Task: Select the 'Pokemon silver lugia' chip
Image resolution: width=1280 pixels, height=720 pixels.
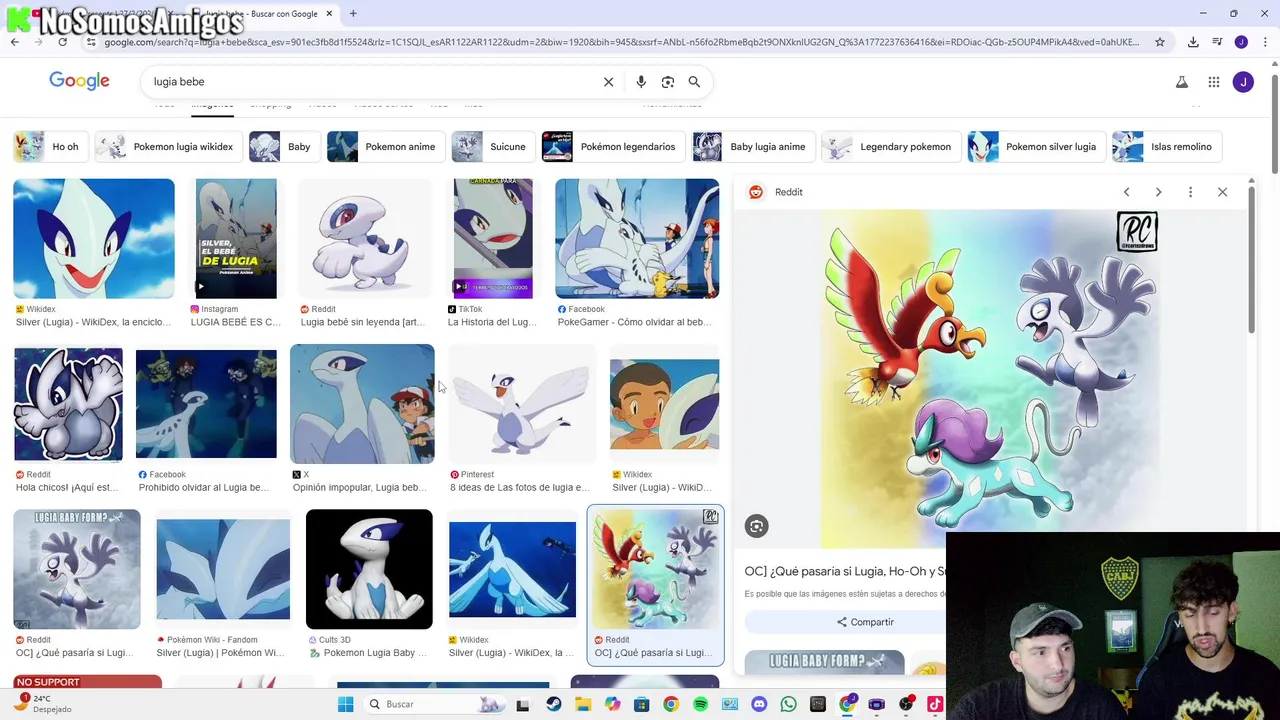Action: [1035, 147]
